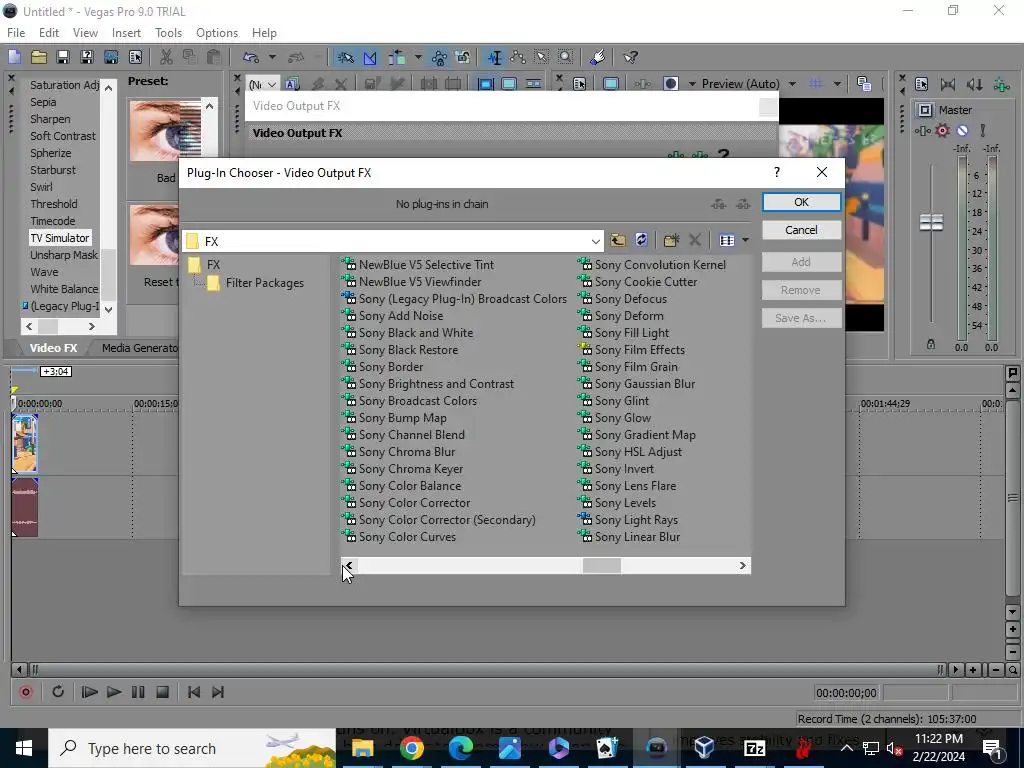Click the OK button in Plug-In Chooser

click(x=801, y=202)
